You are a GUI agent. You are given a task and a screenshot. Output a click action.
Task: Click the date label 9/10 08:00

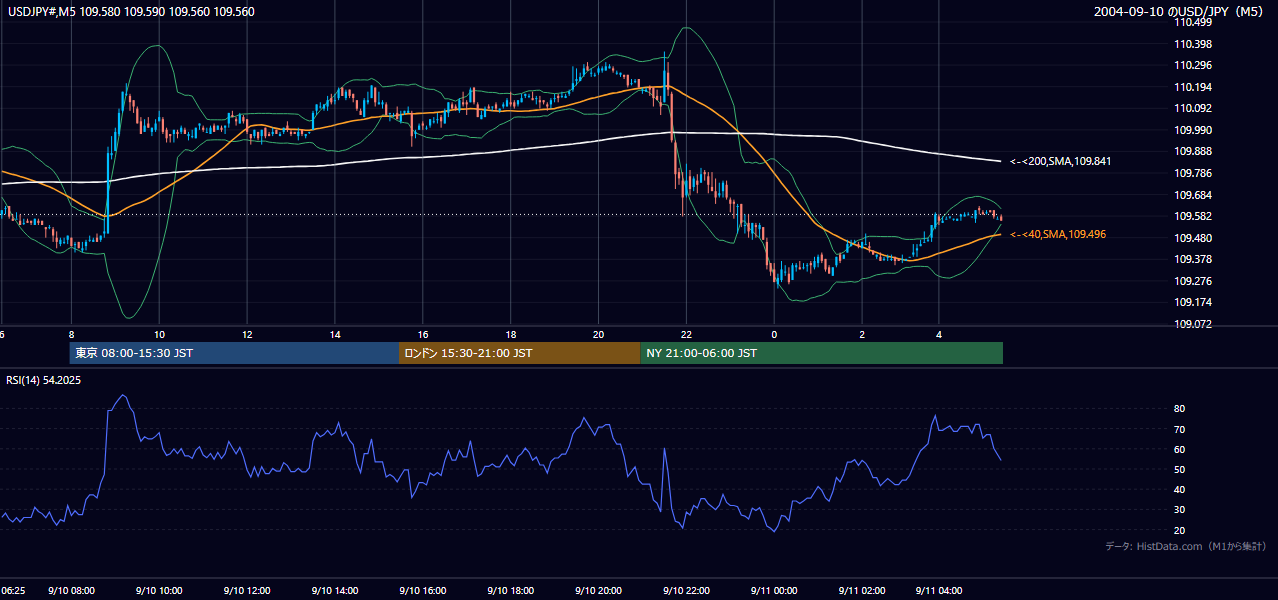point(72,591)
